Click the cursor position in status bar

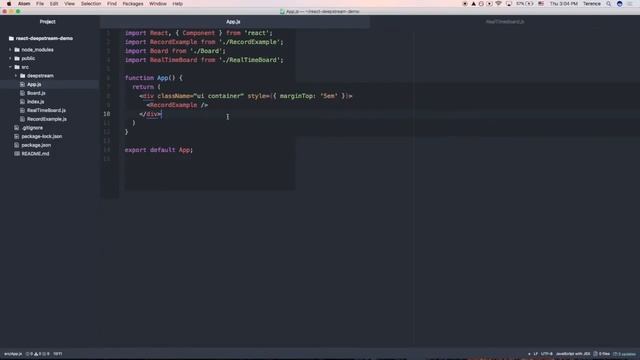58,354
